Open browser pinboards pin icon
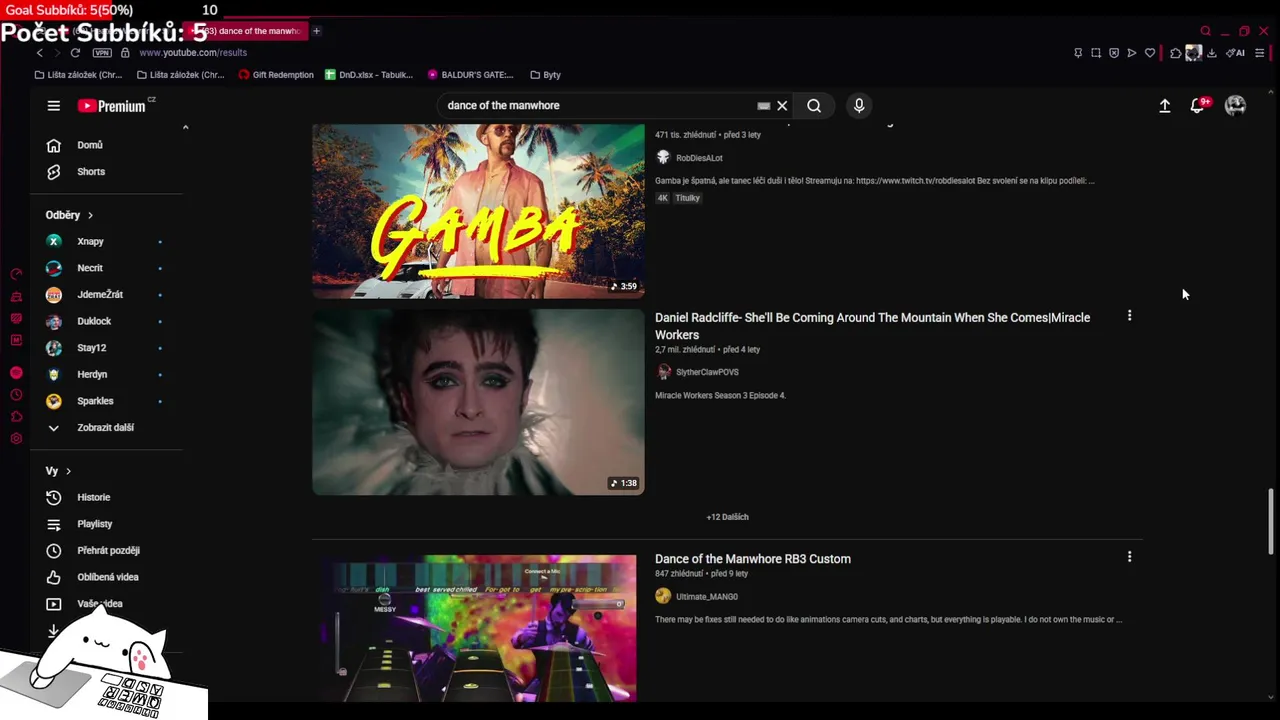Screen dimensions: 1280x720 tap(1078, 53)
